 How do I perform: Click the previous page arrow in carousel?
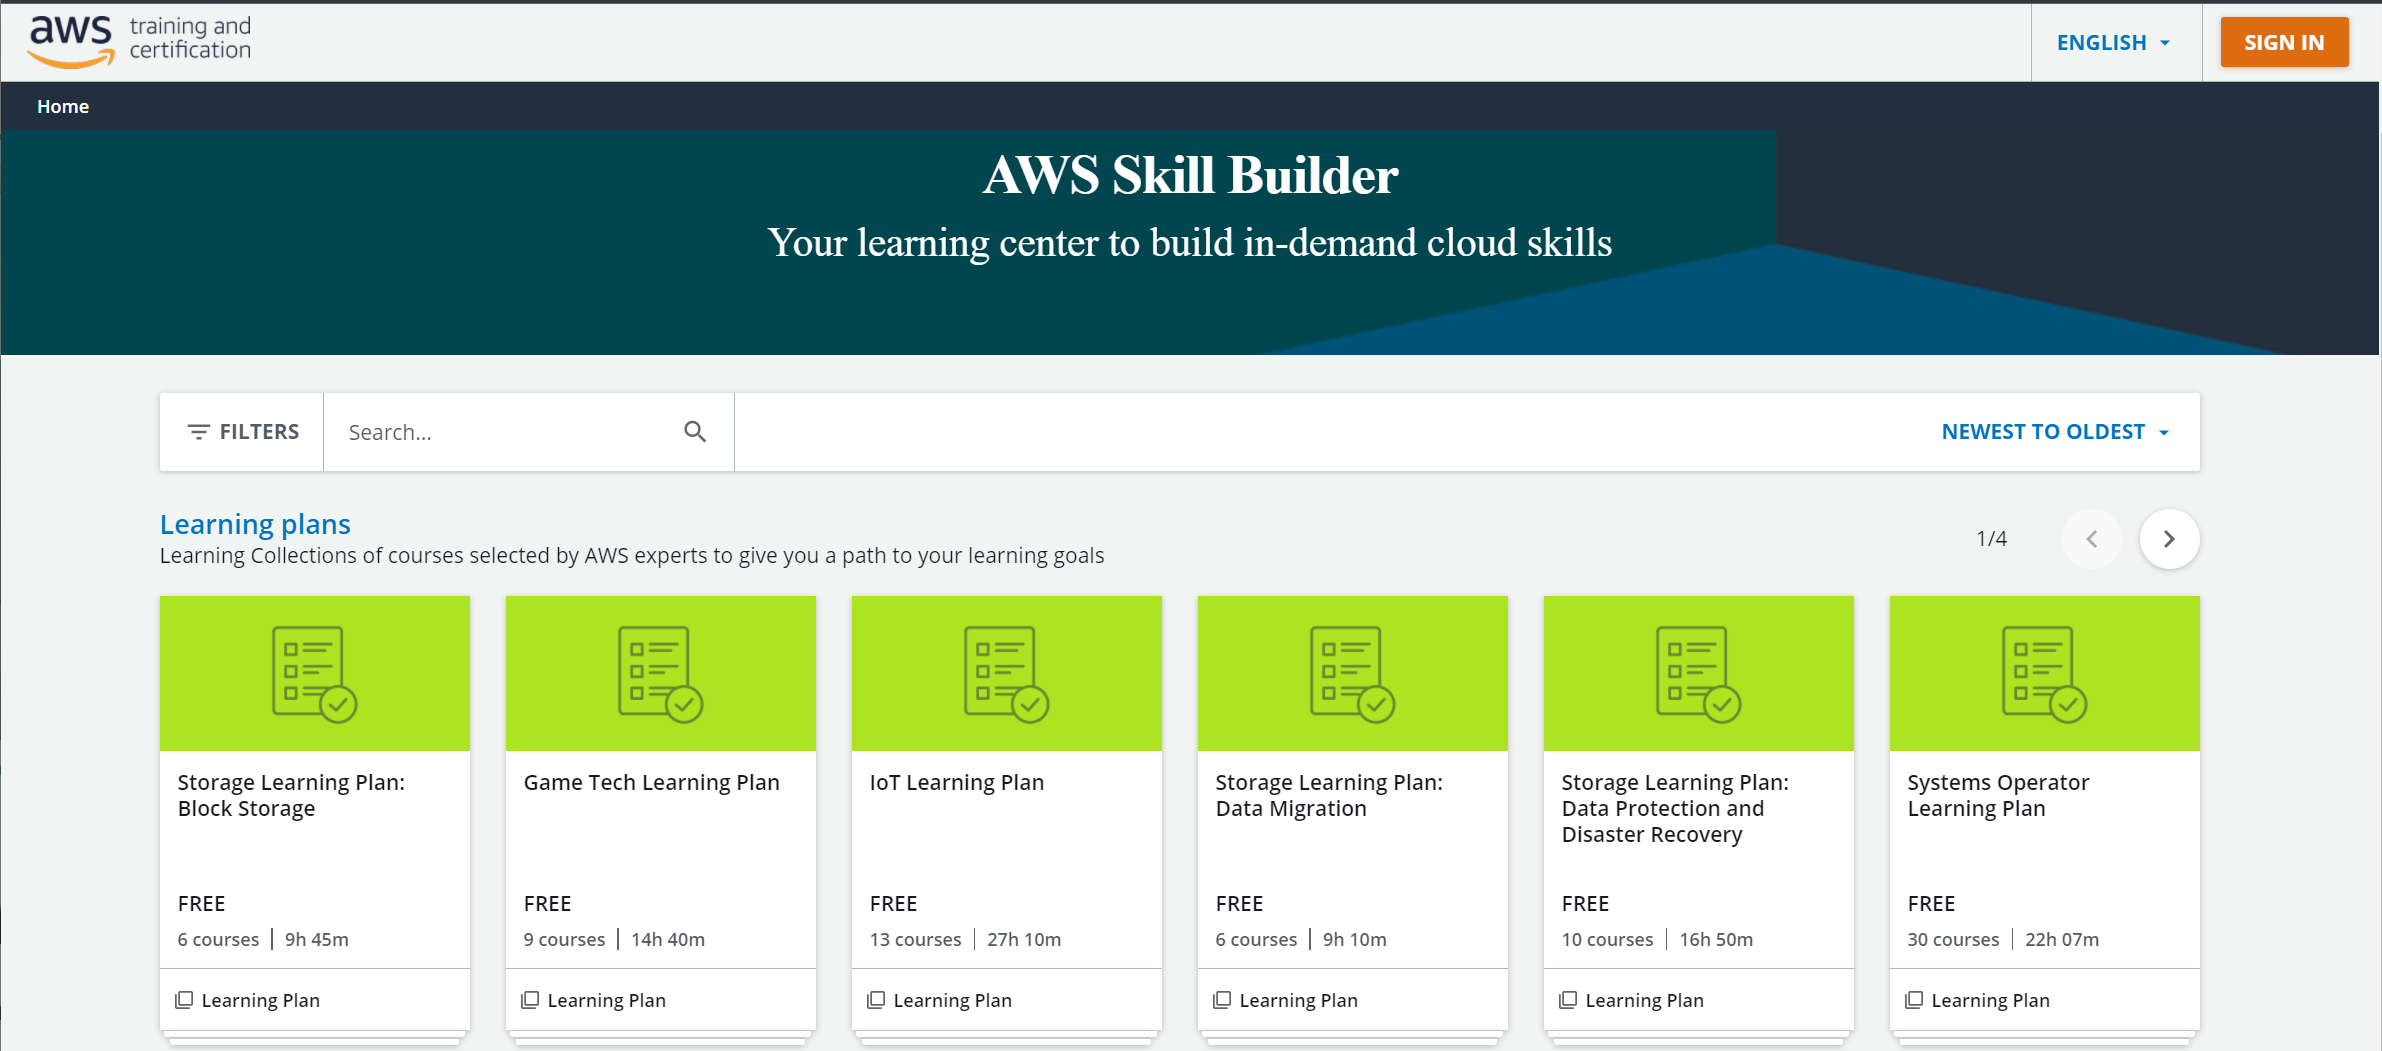pyautogui.click(x=2091, y=539)
